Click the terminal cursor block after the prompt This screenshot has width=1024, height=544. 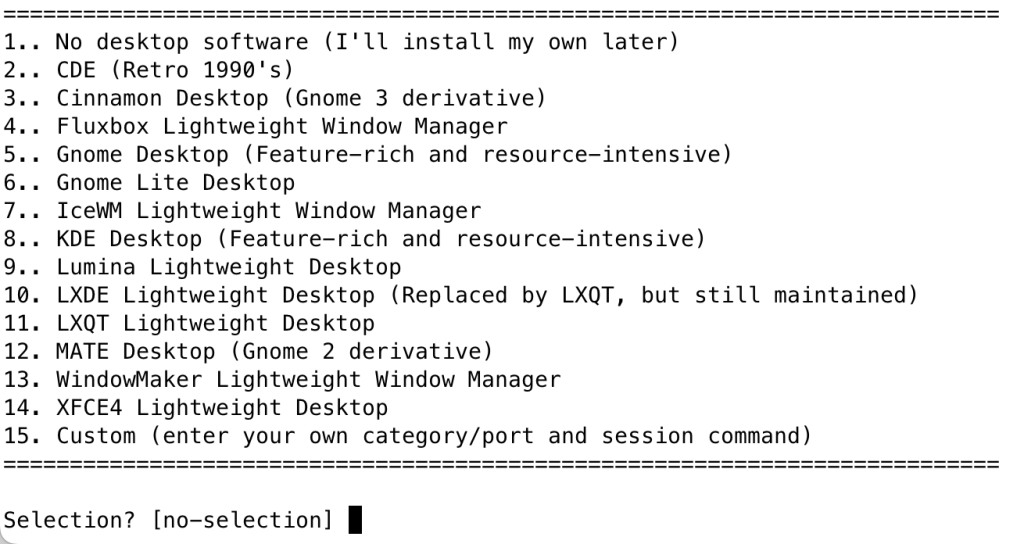(x=354, y=520)
